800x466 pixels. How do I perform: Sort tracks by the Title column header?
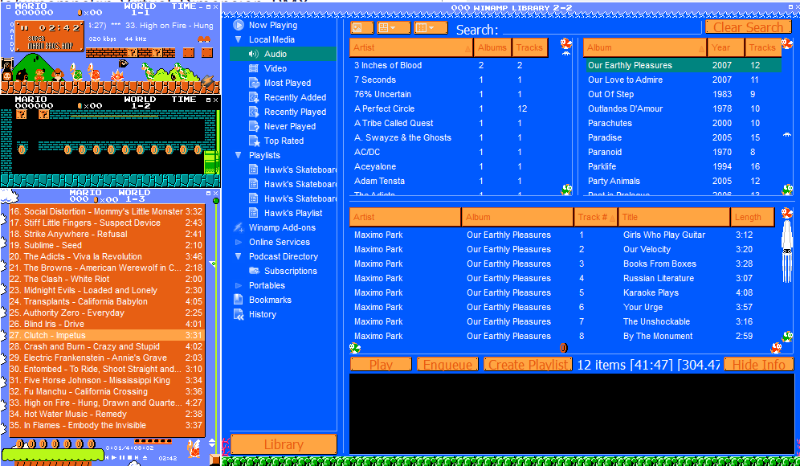click(674, 217)
